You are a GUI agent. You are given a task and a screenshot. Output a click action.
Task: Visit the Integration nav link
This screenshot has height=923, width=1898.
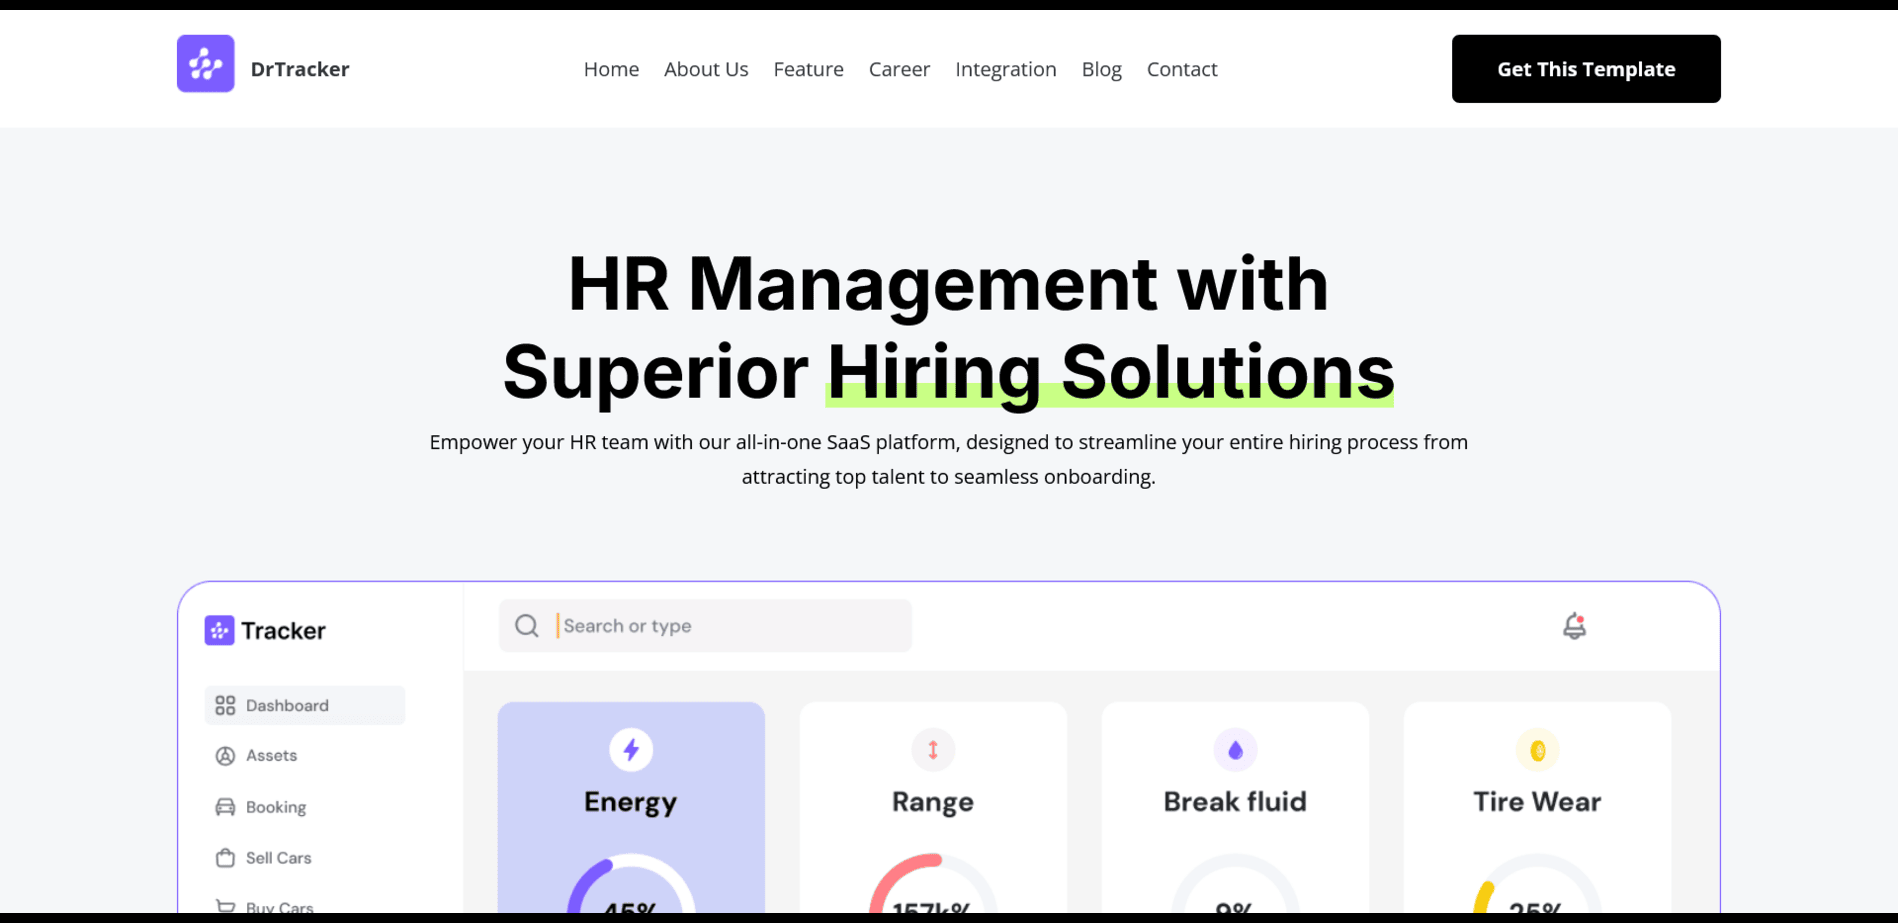[x=1005, y=69]
